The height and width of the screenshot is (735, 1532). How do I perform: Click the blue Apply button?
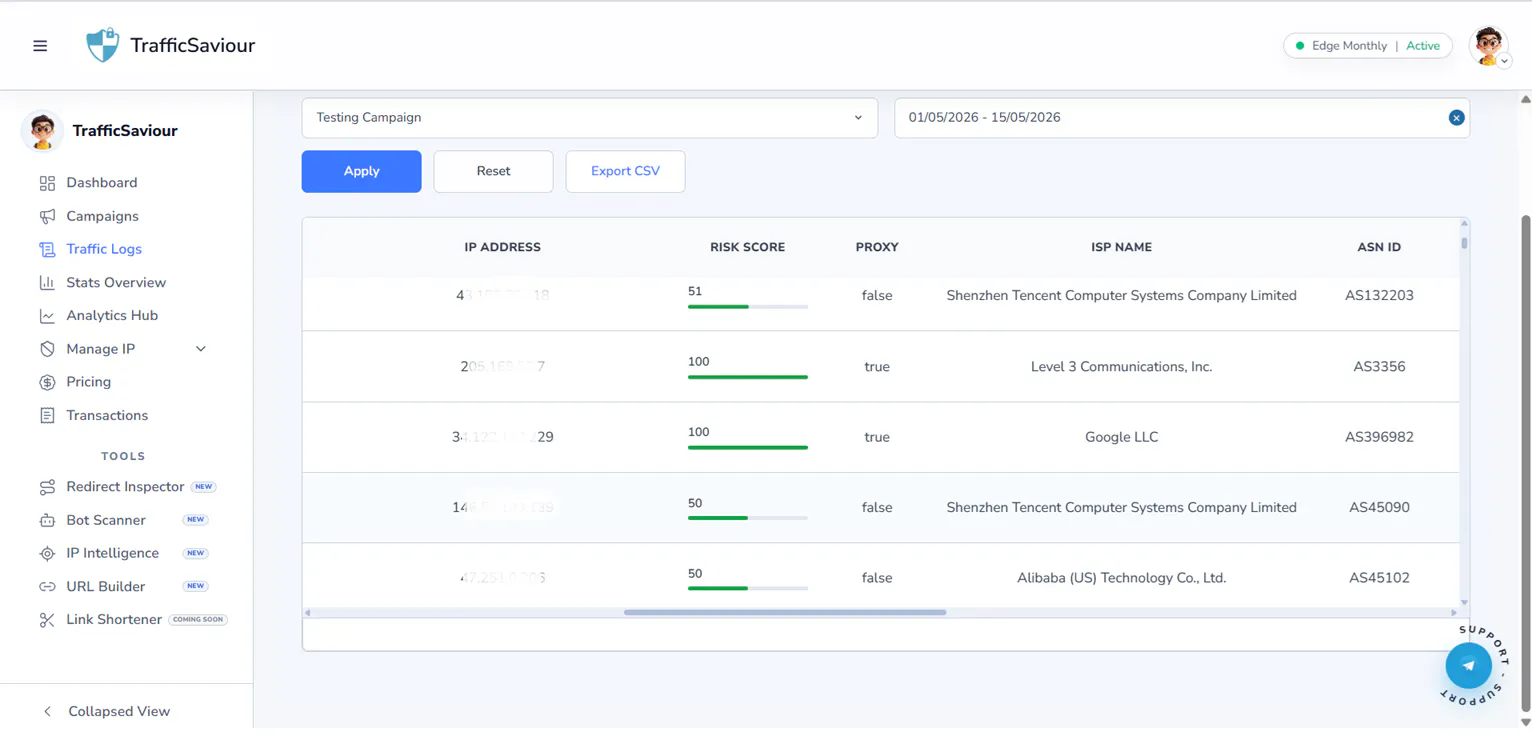point(361,171)
